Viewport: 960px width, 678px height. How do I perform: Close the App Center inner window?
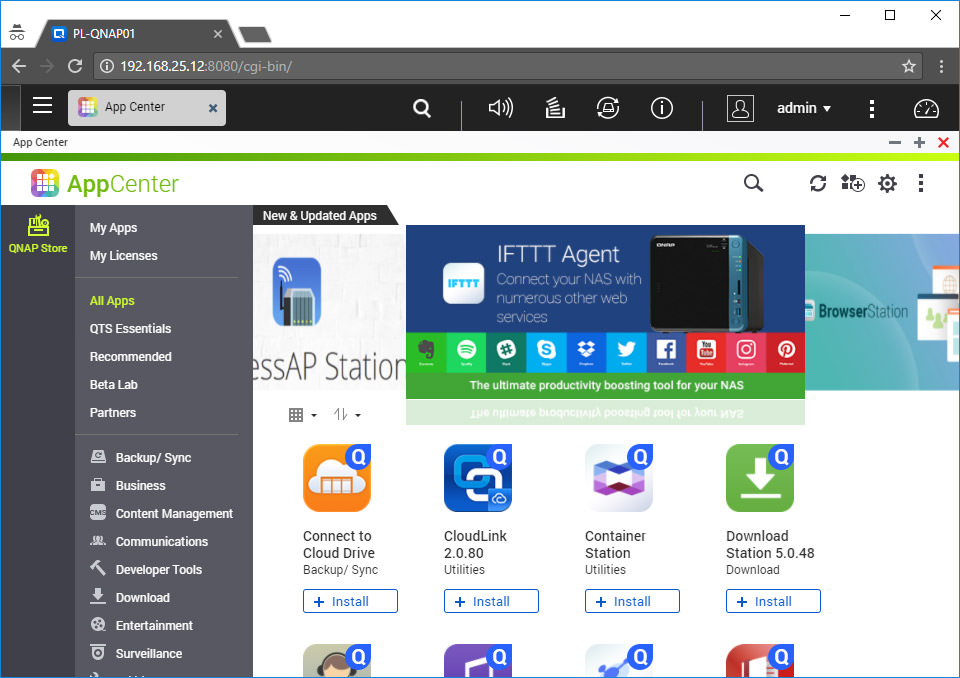pos(943,142)
